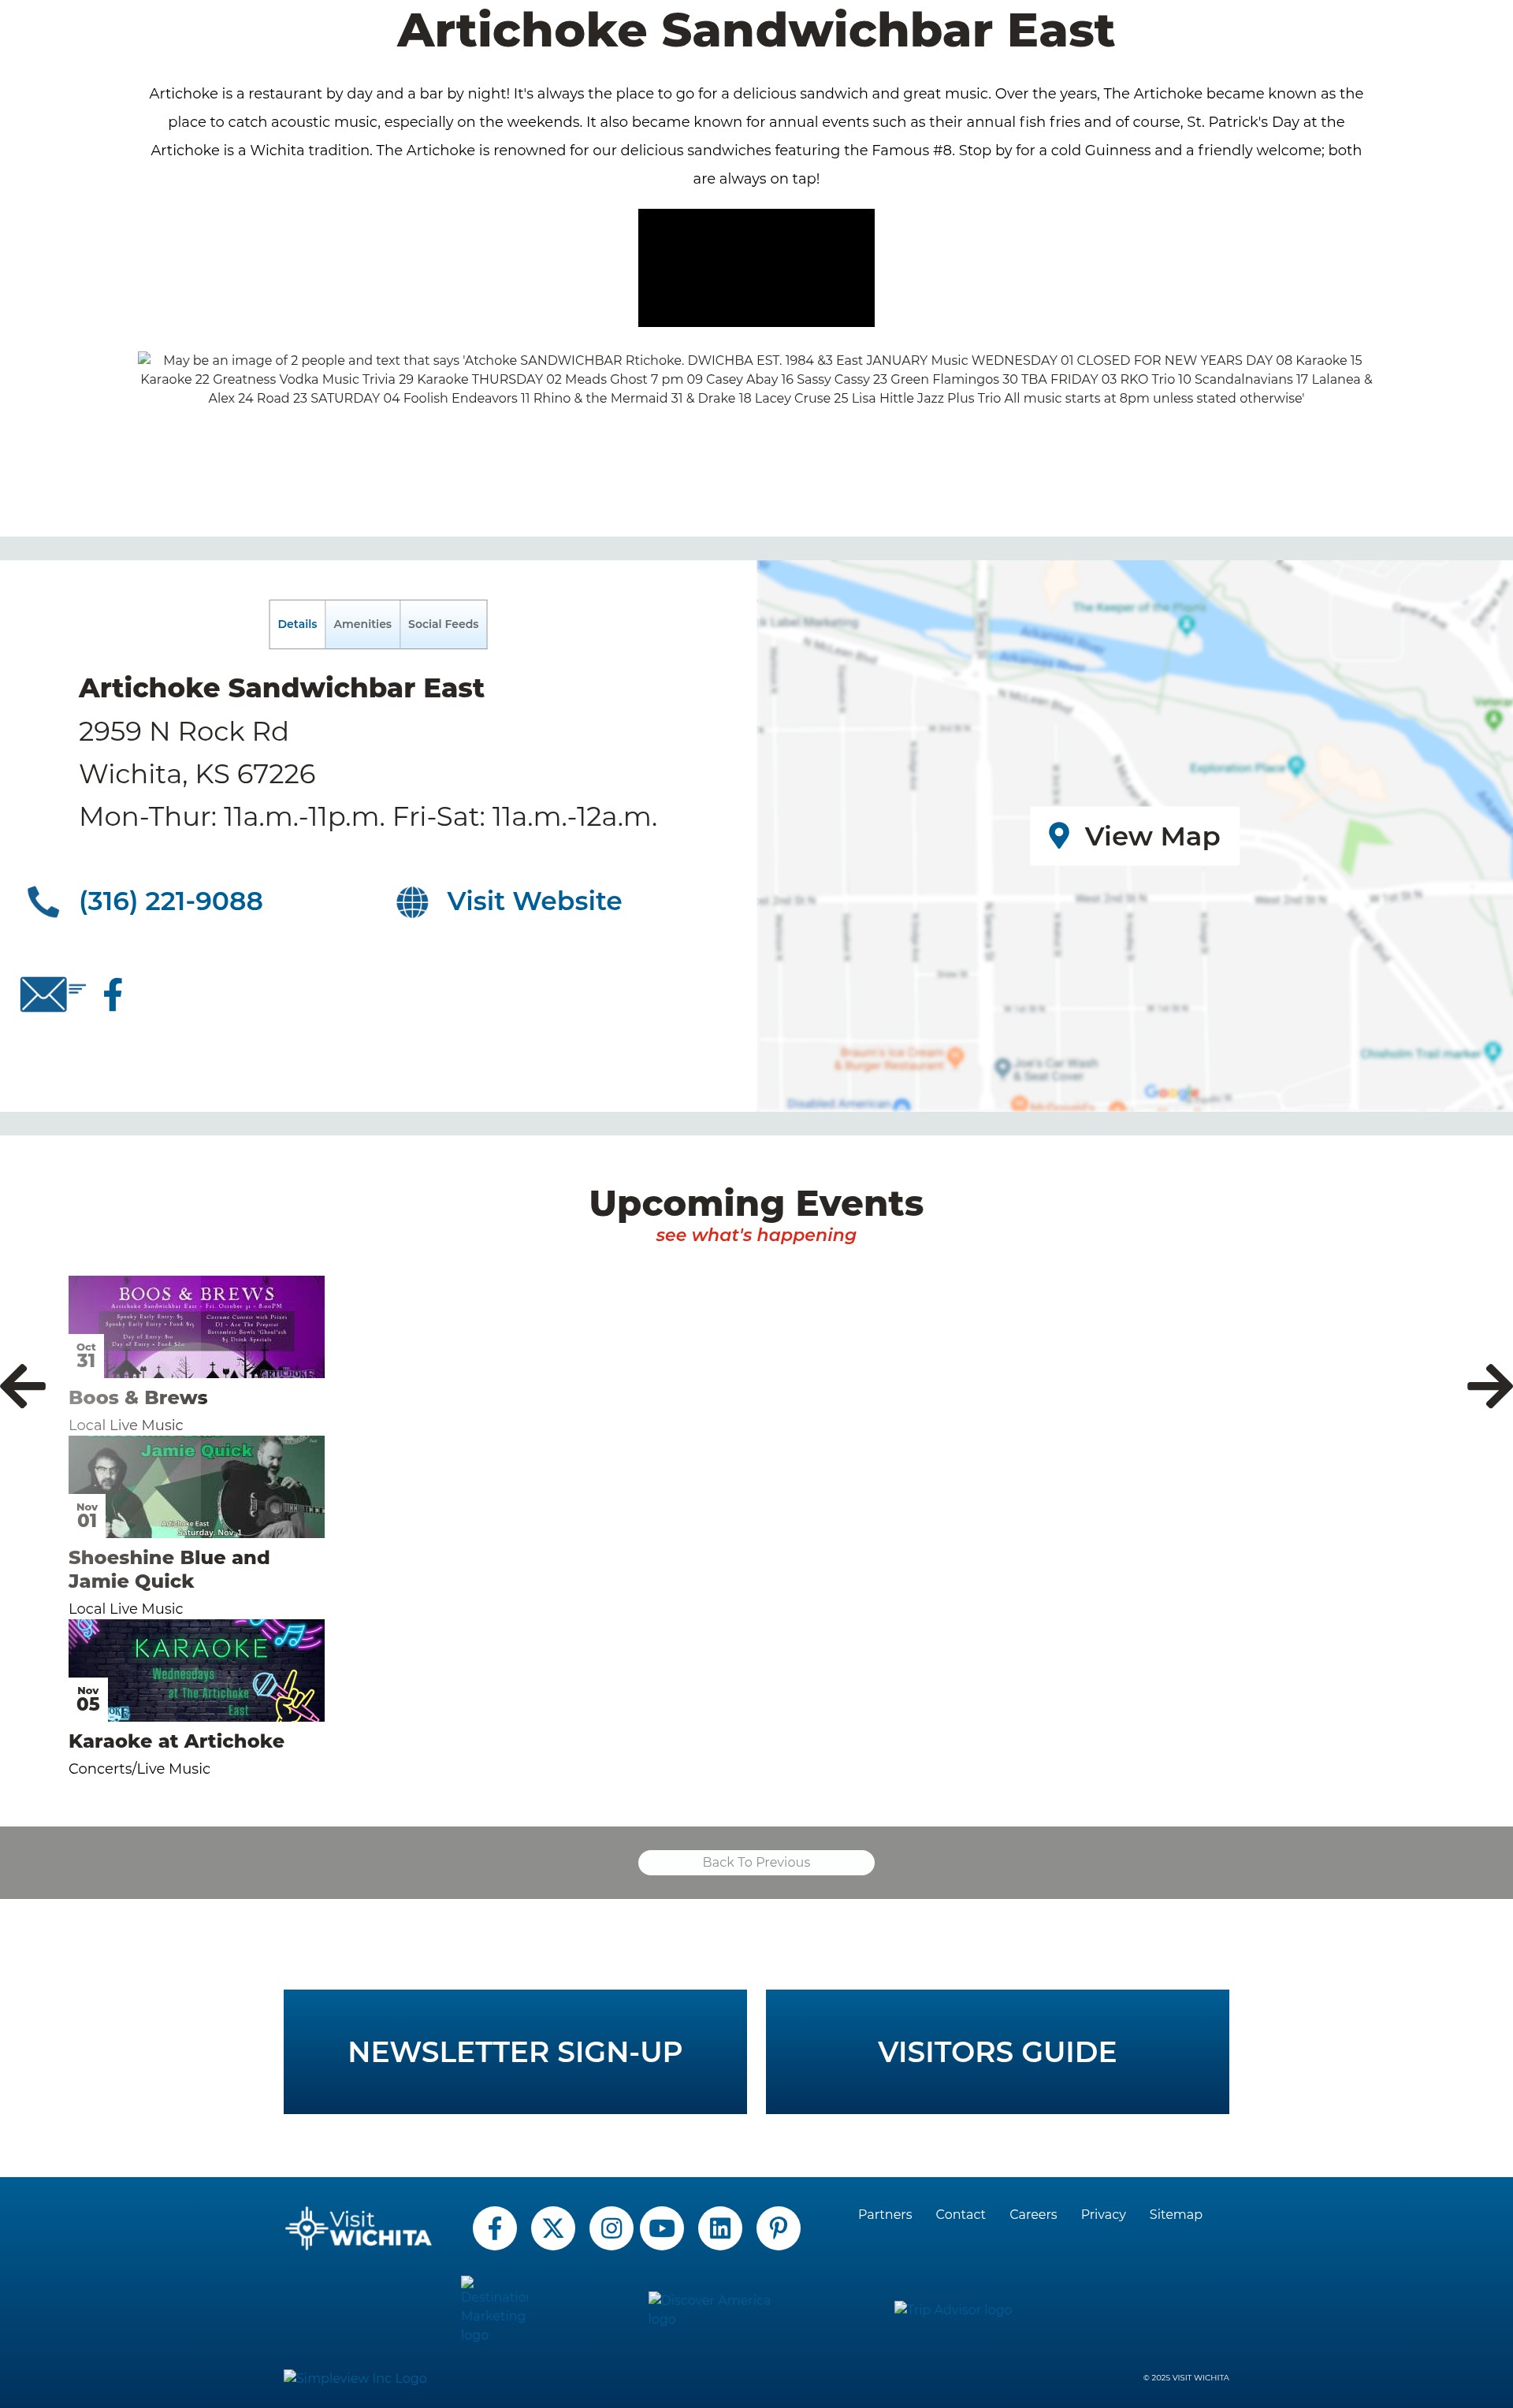Screen dimensions: 1513x2408
Task: Open Karaoke event thumbnail
Action: click(196, 1670)
